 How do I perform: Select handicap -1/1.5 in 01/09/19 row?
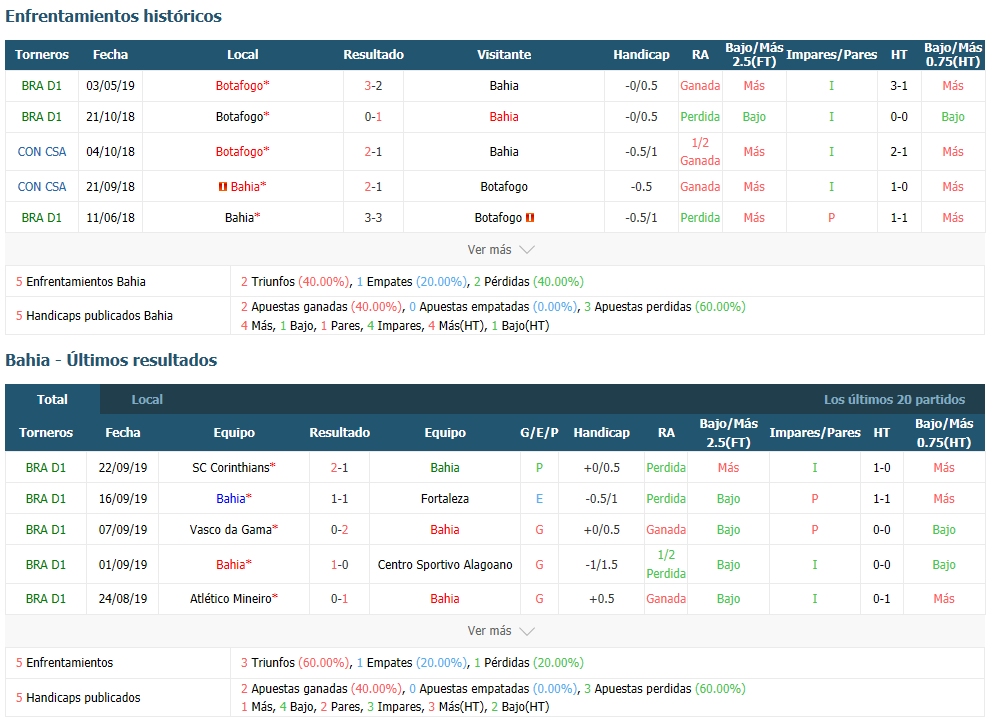tap(602, 565)
